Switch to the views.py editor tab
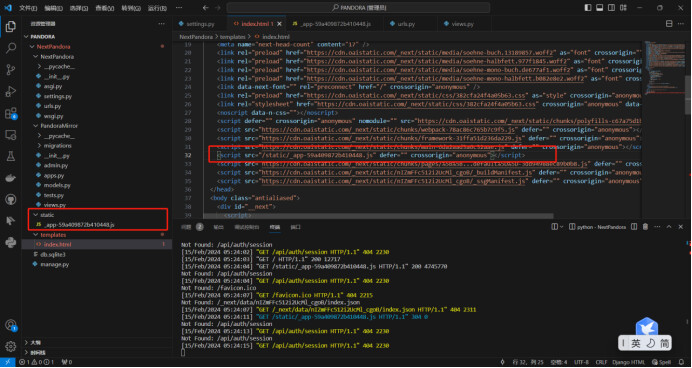Viewport: 692px width, 368px height. point(463,24)
